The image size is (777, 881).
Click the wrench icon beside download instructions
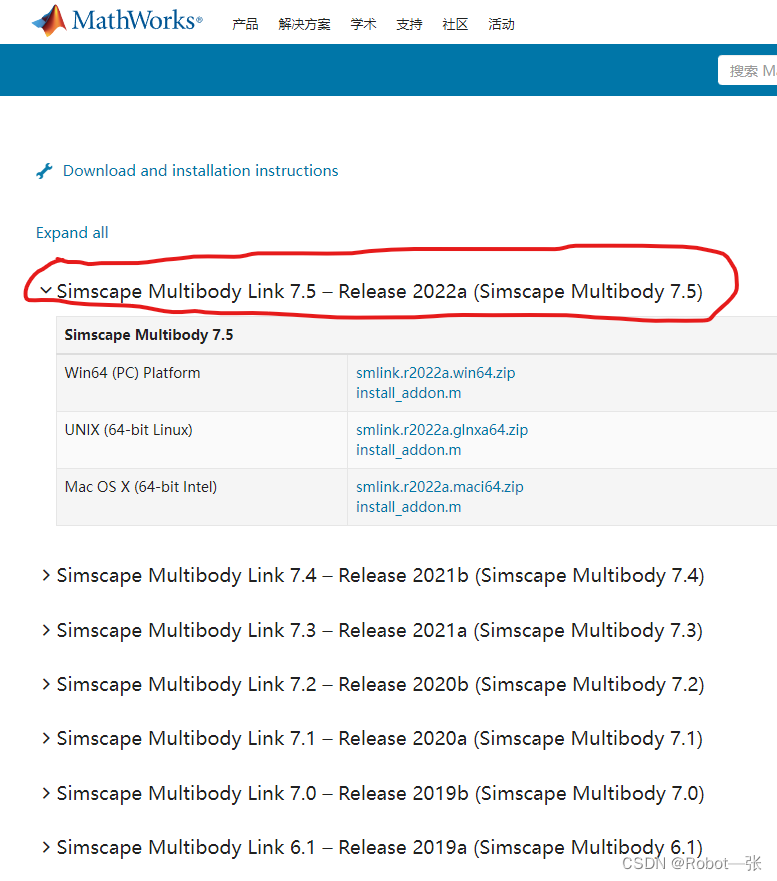[x=44, y=171]
